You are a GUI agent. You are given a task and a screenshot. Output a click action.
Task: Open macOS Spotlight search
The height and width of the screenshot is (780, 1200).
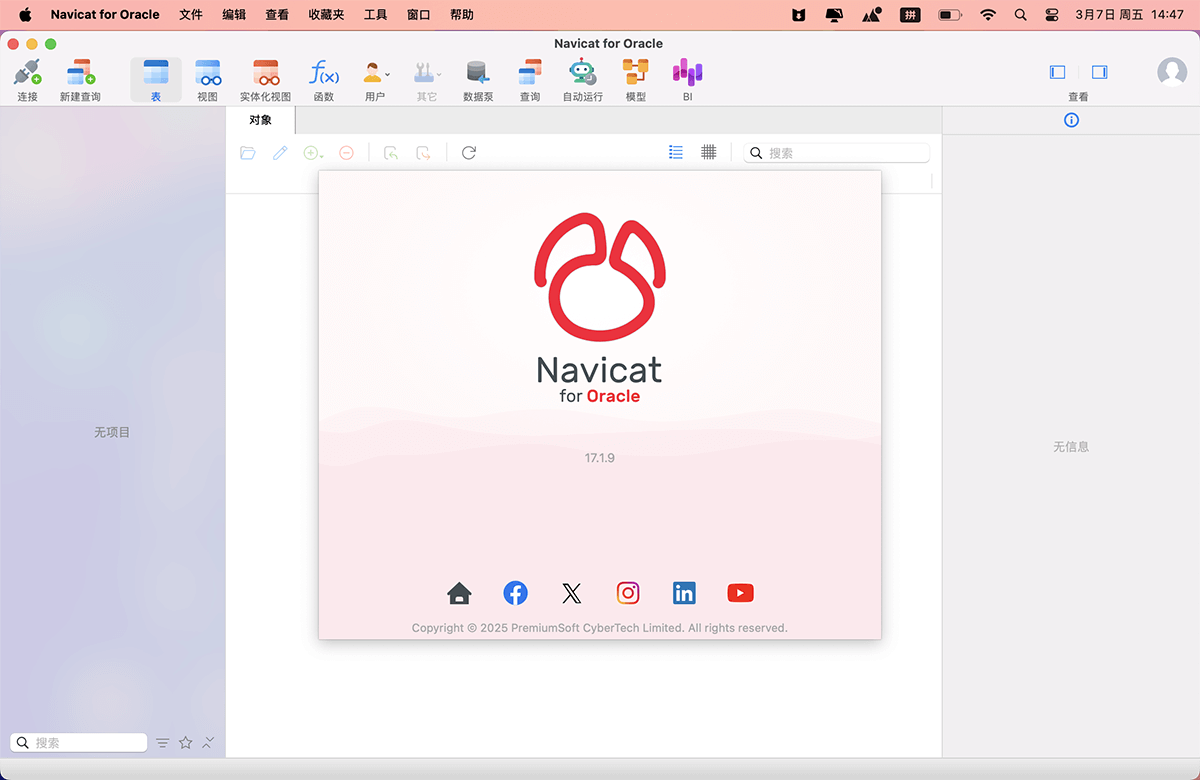1020,15
